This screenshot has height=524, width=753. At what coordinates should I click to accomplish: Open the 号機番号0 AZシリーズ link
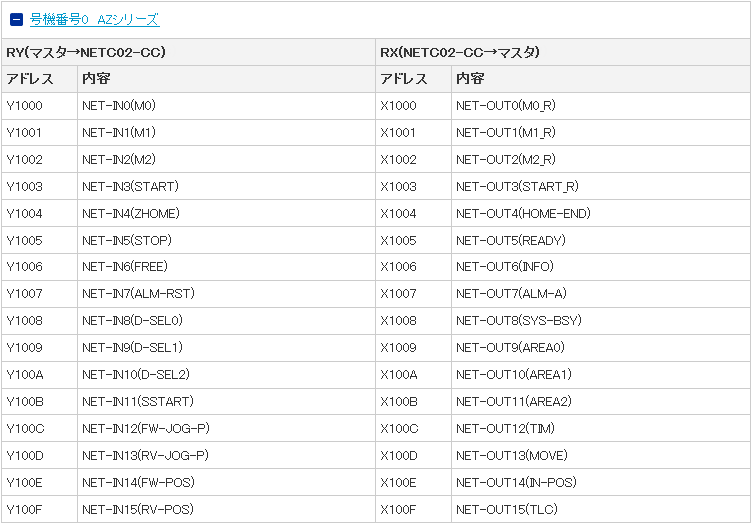tap(94, 20)
